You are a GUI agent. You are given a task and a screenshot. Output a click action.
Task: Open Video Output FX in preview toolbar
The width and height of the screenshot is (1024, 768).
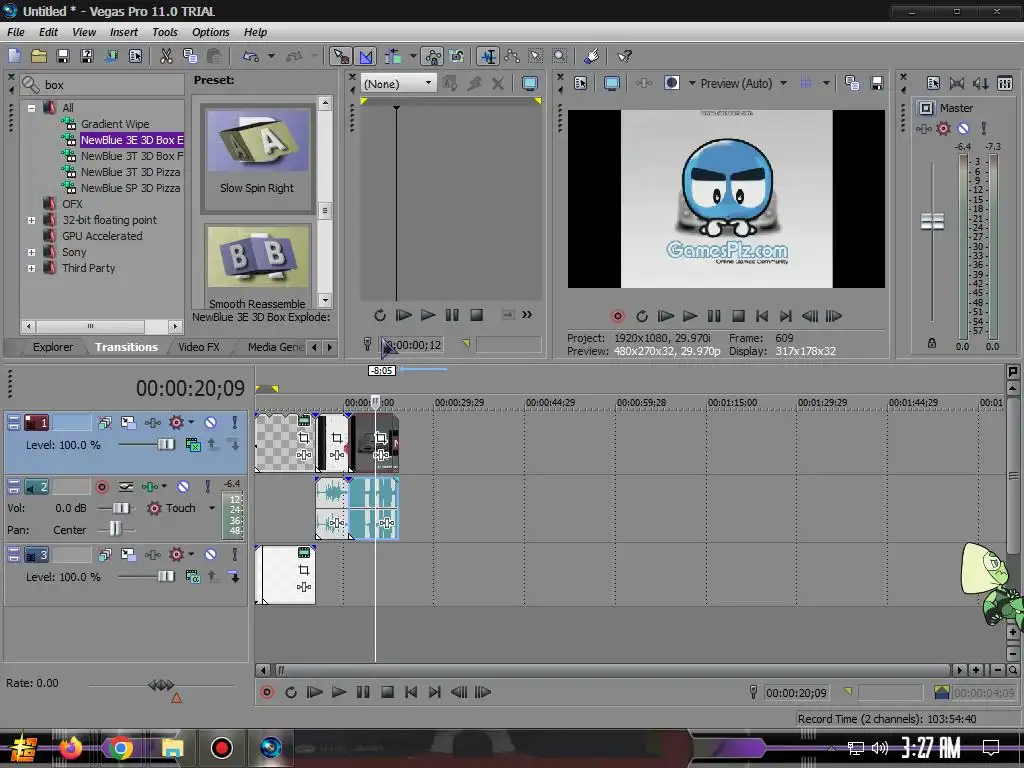pyautogui.click(x=644, y=83)
